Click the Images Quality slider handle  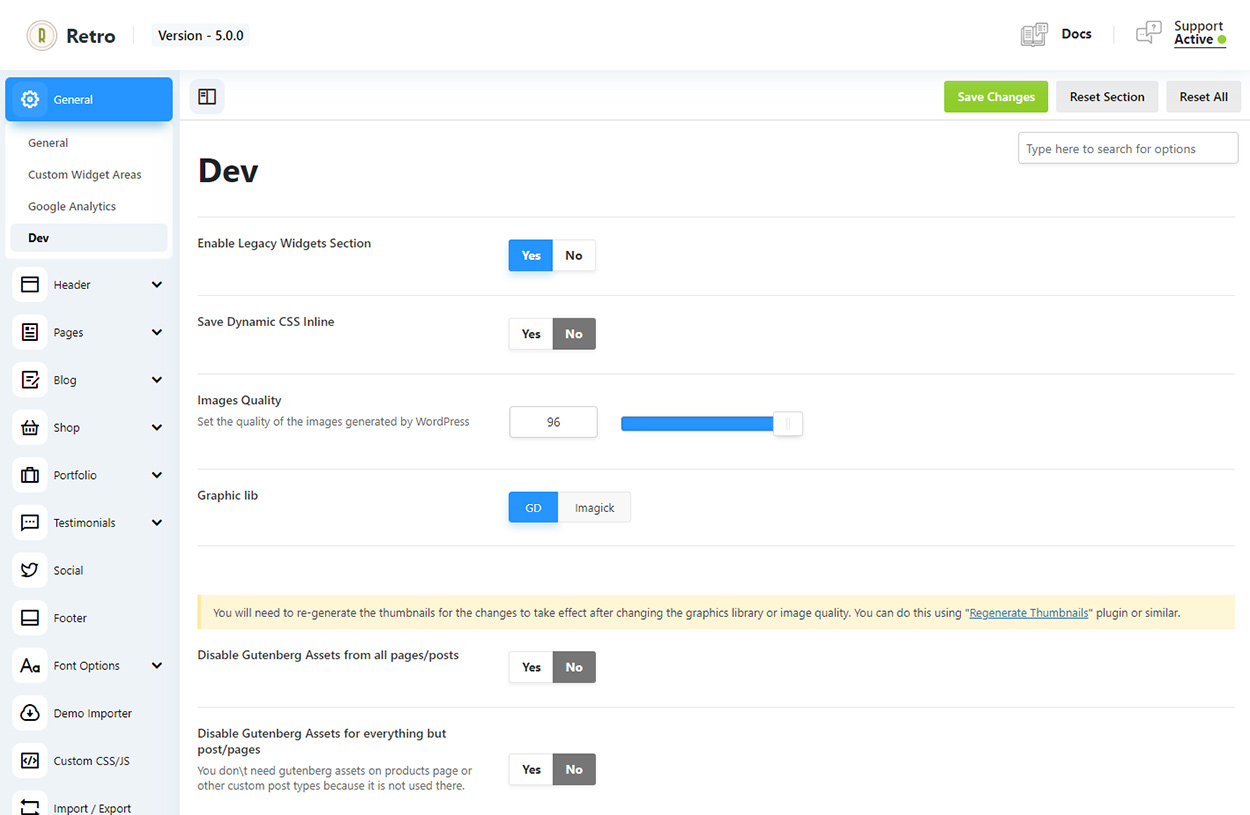pyautogui.click(x=788, y=424)
